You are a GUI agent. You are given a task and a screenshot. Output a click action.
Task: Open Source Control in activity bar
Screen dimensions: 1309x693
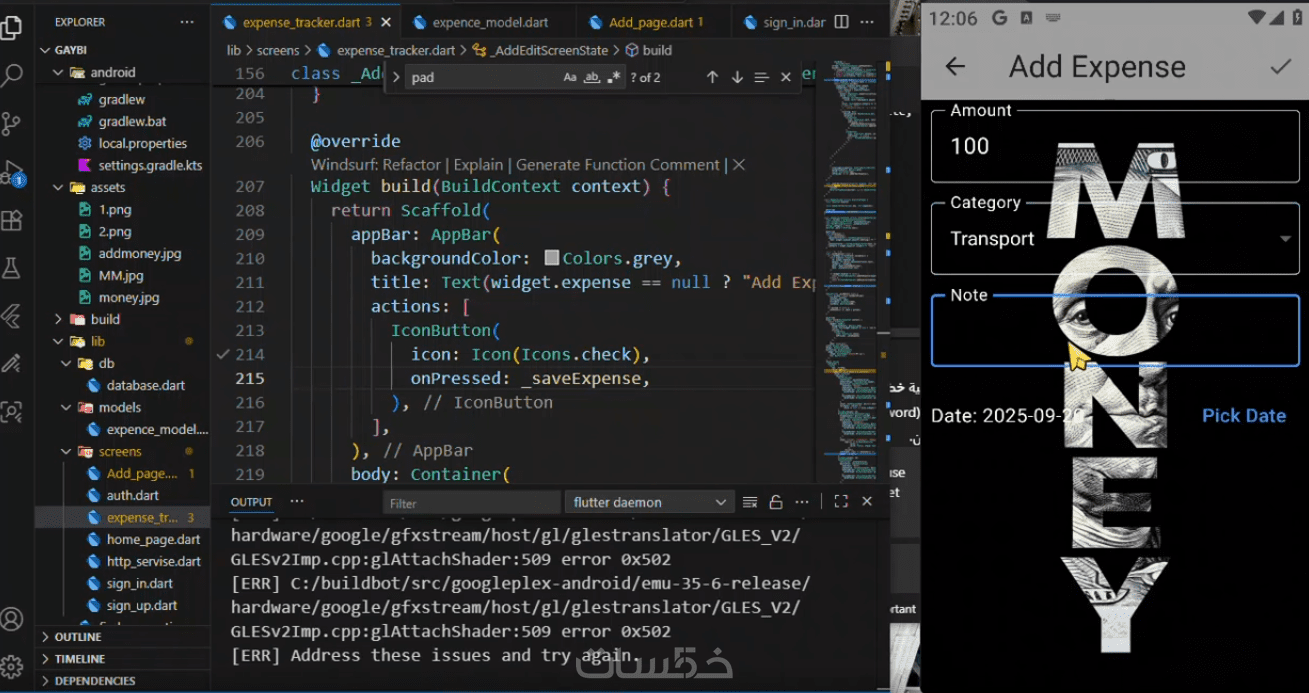[12, 124]
